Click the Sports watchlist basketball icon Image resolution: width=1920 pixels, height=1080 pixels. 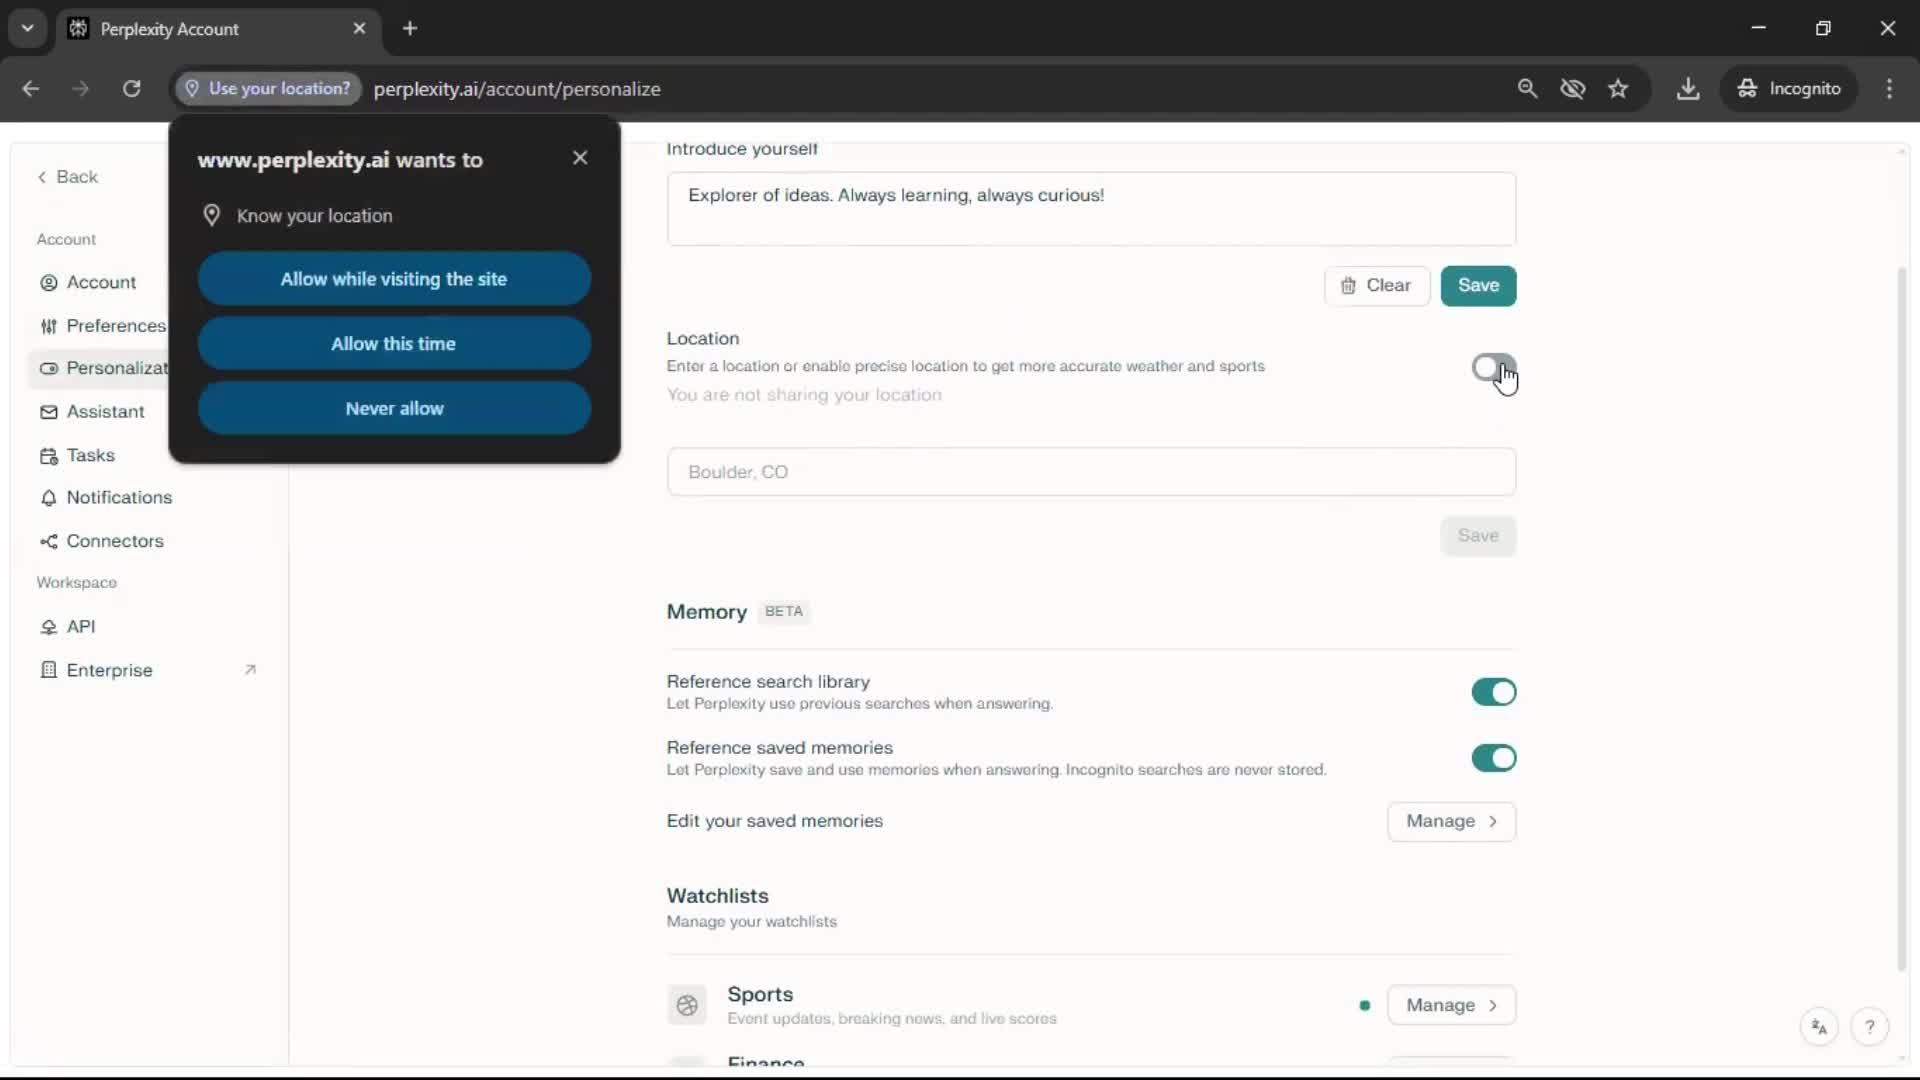click(x=687, y=1005)
